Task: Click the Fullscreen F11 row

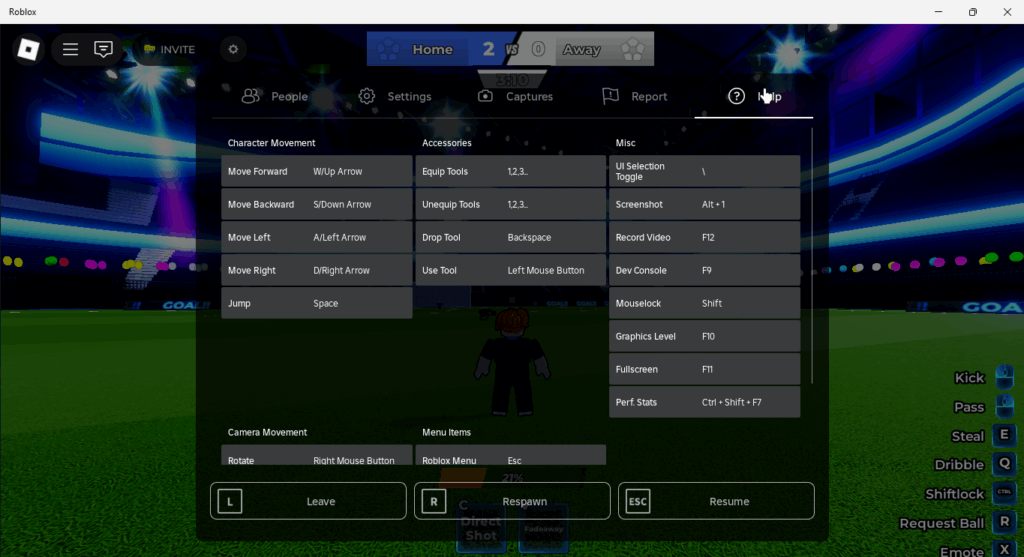Action: [705, 369]
